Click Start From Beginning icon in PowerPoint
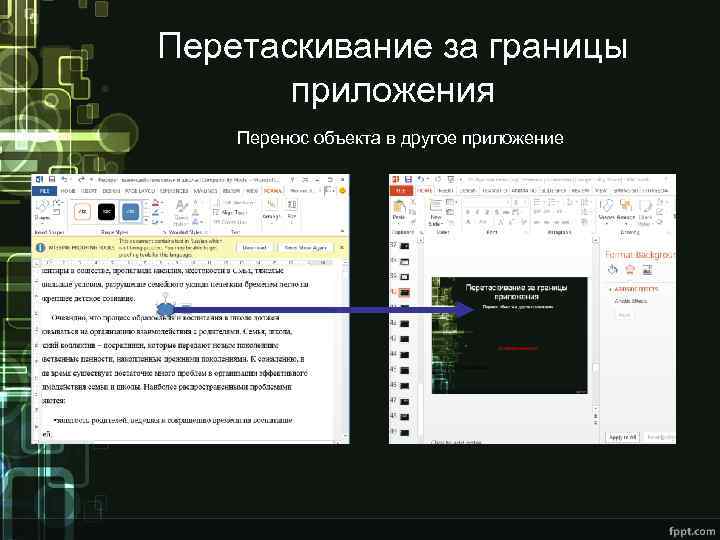Viewport: 720px width, 540px height. pos(451,180)
